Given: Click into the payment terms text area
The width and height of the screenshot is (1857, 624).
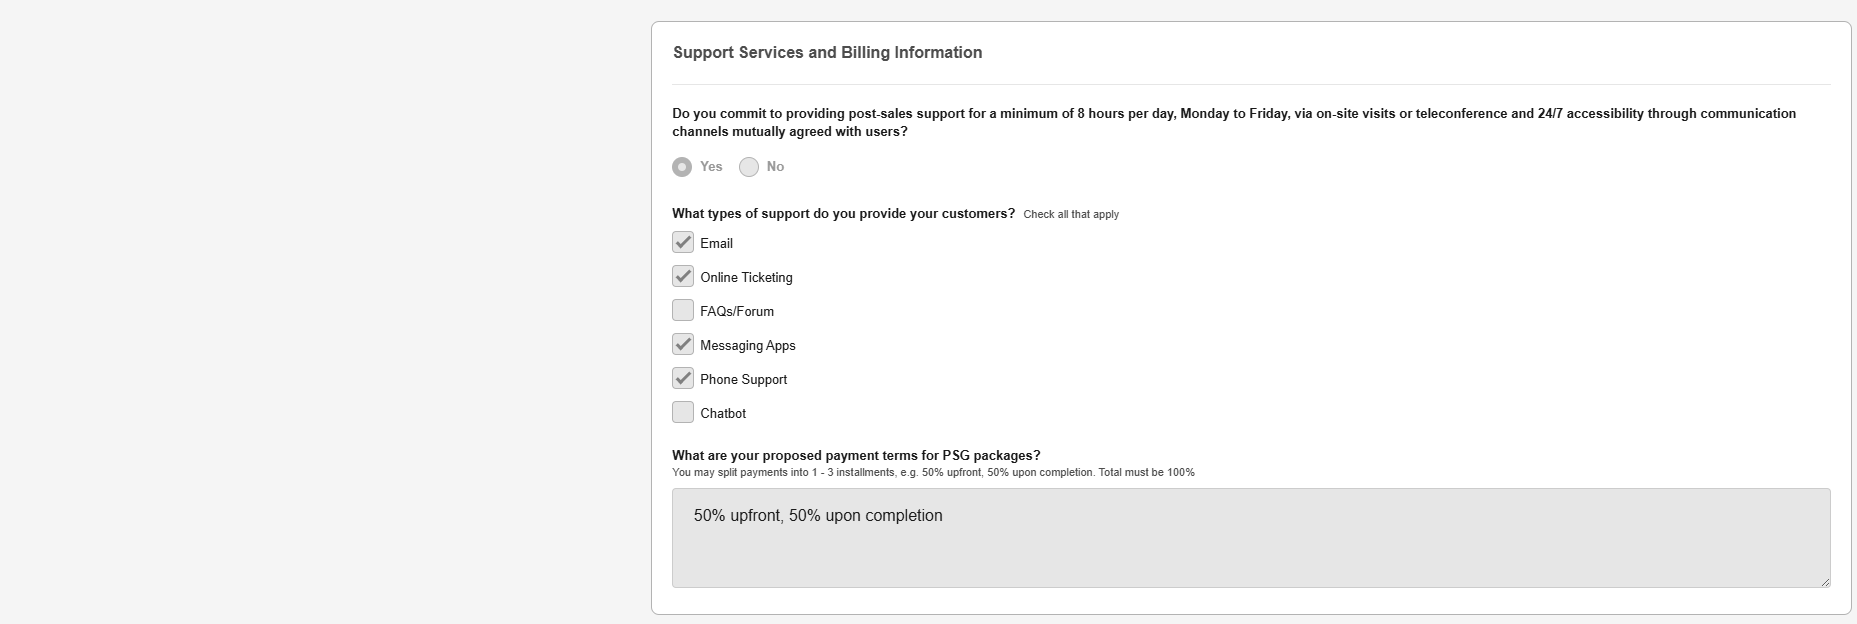Looking at the screenshot, I should point(1250,538).
